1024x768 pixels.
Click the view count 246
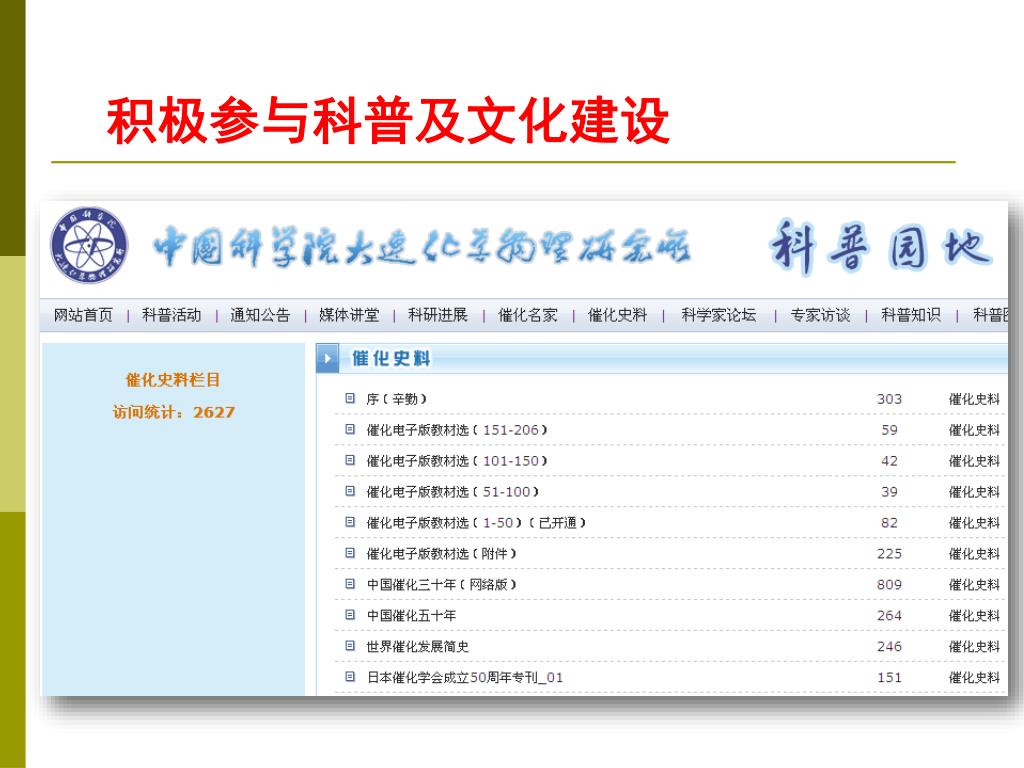889,647
